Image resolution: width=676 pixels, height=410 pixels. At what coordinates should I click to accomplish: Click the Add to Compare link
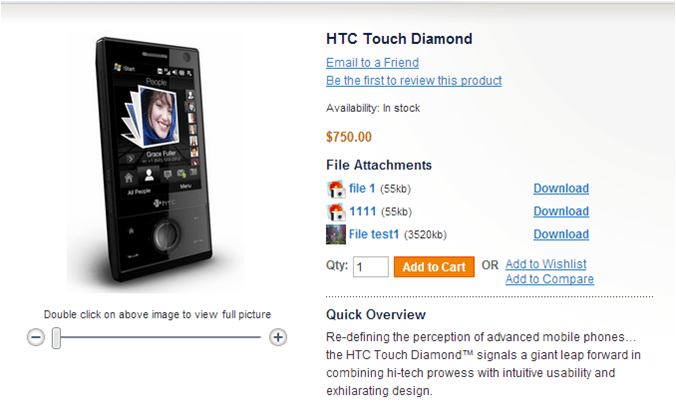coord(549,279)
